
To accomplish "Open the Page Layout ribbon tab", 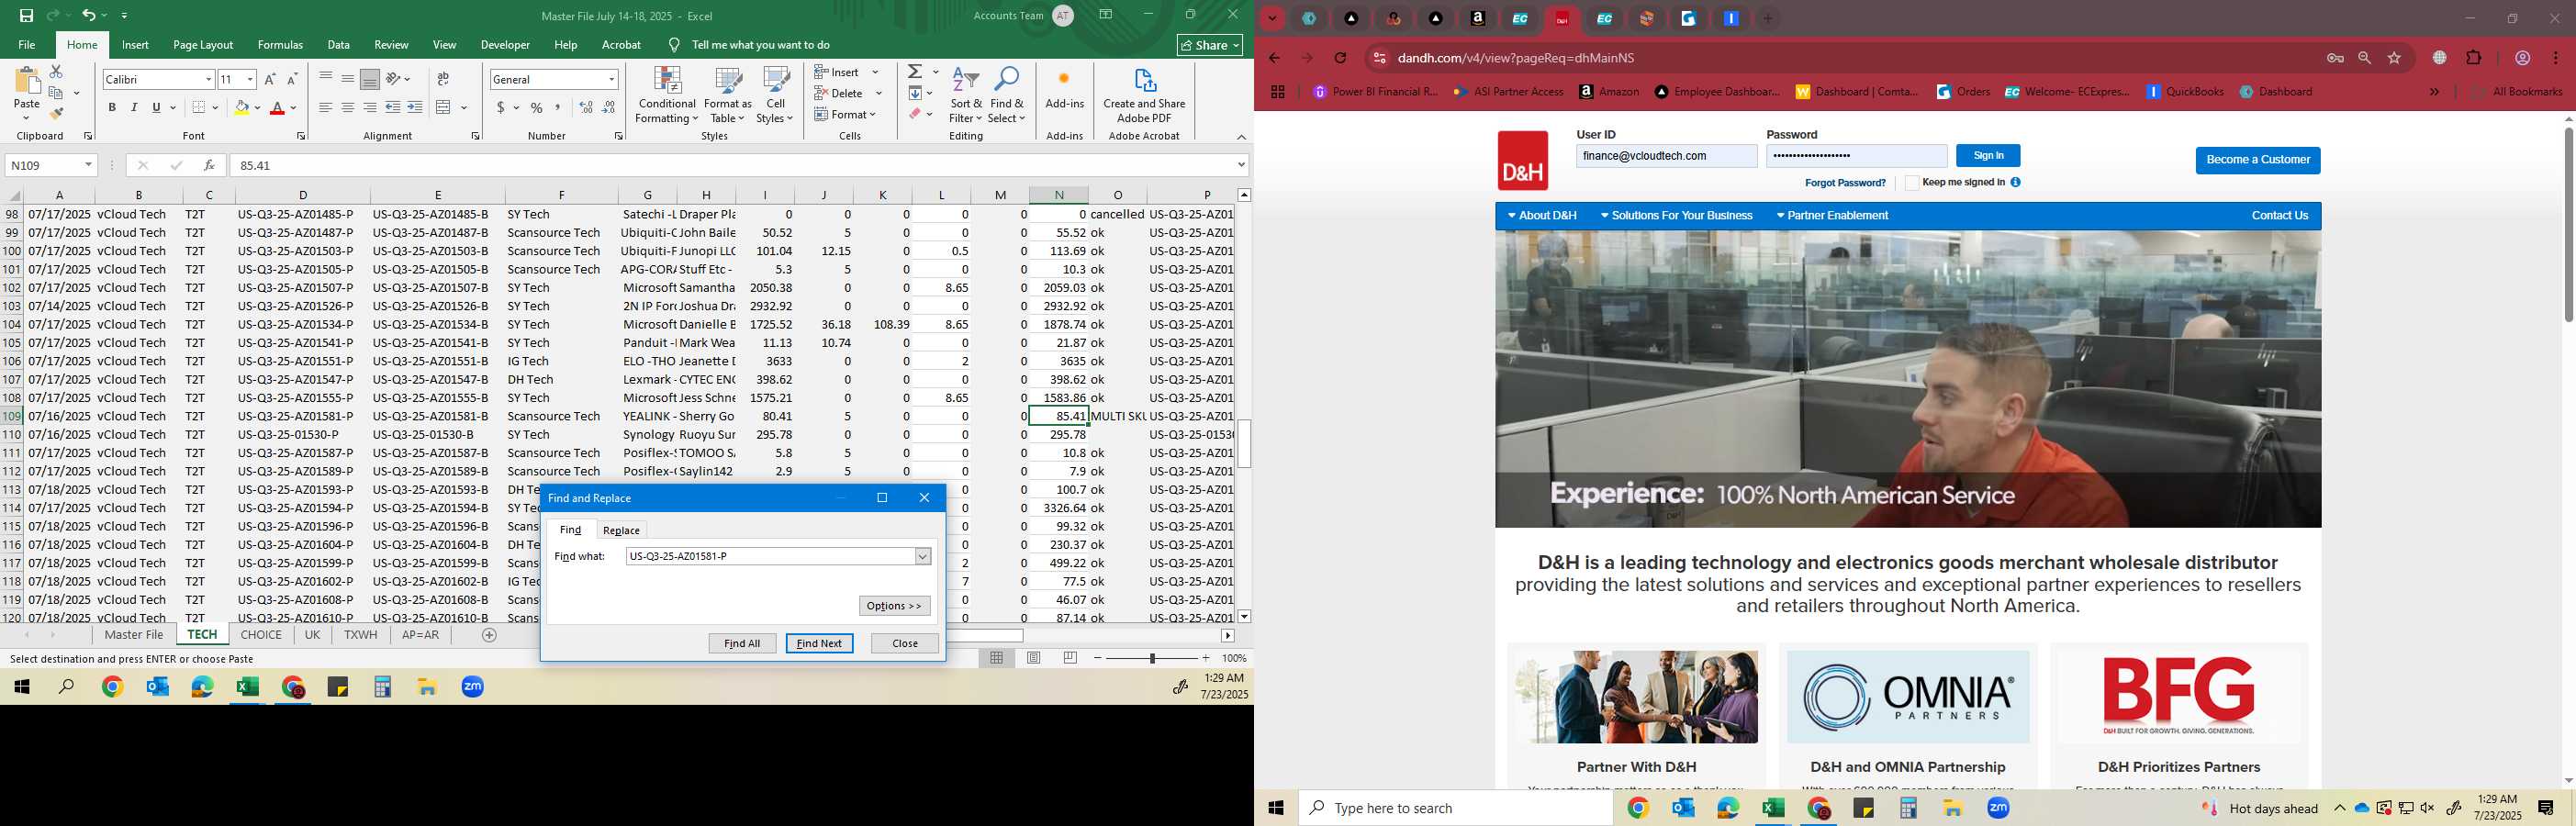I will (203, 45).
